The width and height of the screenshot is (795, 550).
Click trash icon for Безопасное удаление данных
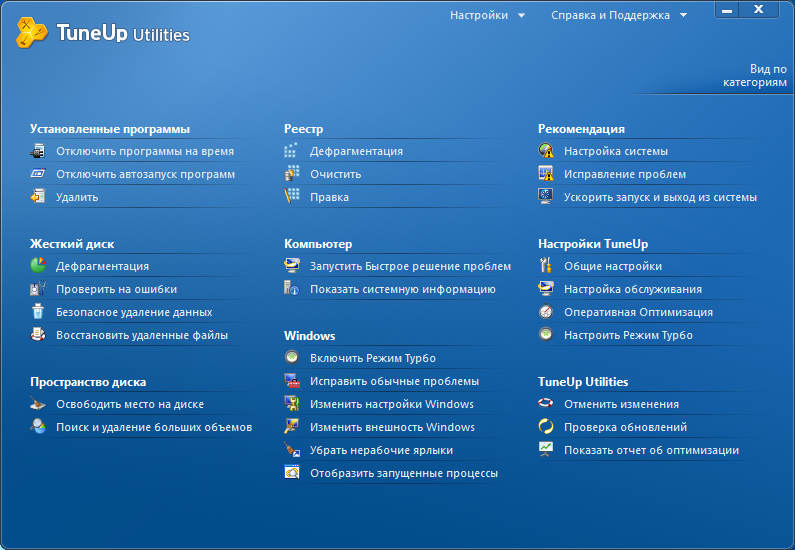coord(38,311)
